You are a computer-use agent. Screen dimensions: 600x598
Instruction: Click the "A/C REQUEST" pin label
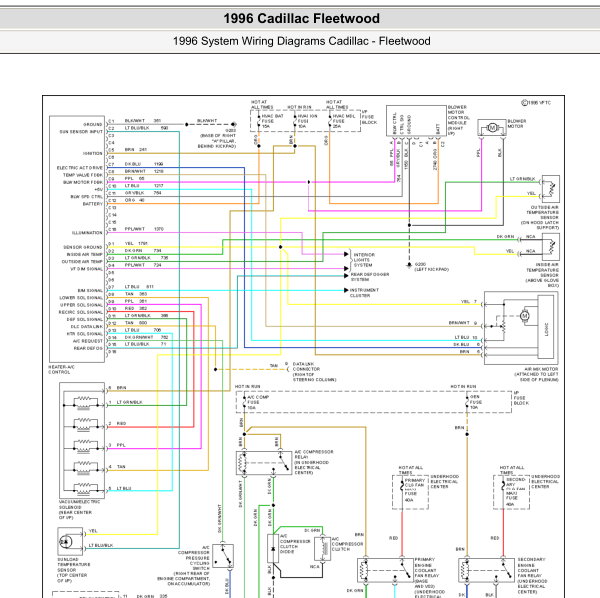[x=88, y=341]
